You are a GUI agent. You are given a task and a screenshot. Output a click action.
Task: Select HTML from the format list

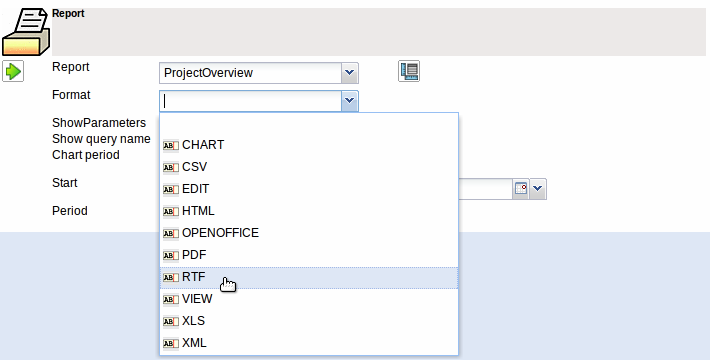click(x=309, y=211)
